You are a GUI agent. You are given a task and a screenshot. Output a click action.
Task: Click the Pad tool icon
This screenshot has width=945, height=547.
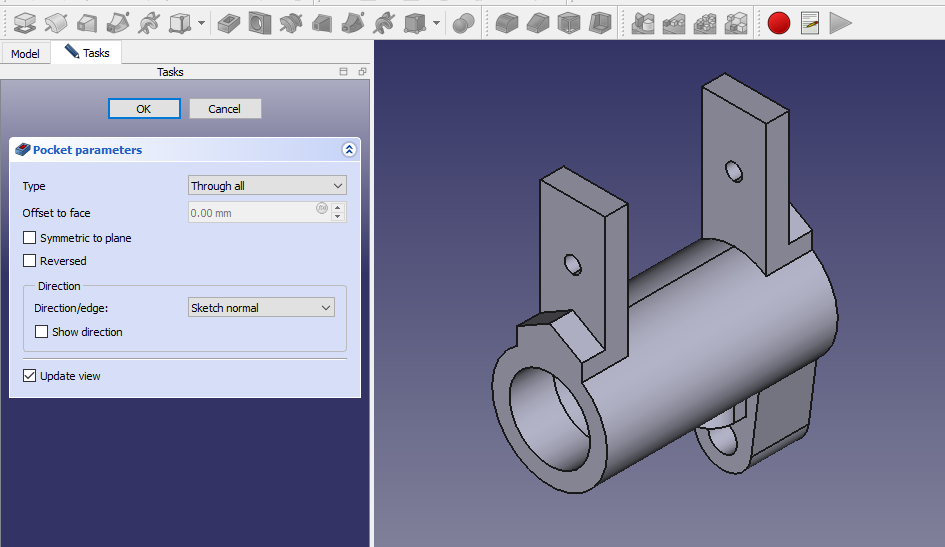point(26,22)
